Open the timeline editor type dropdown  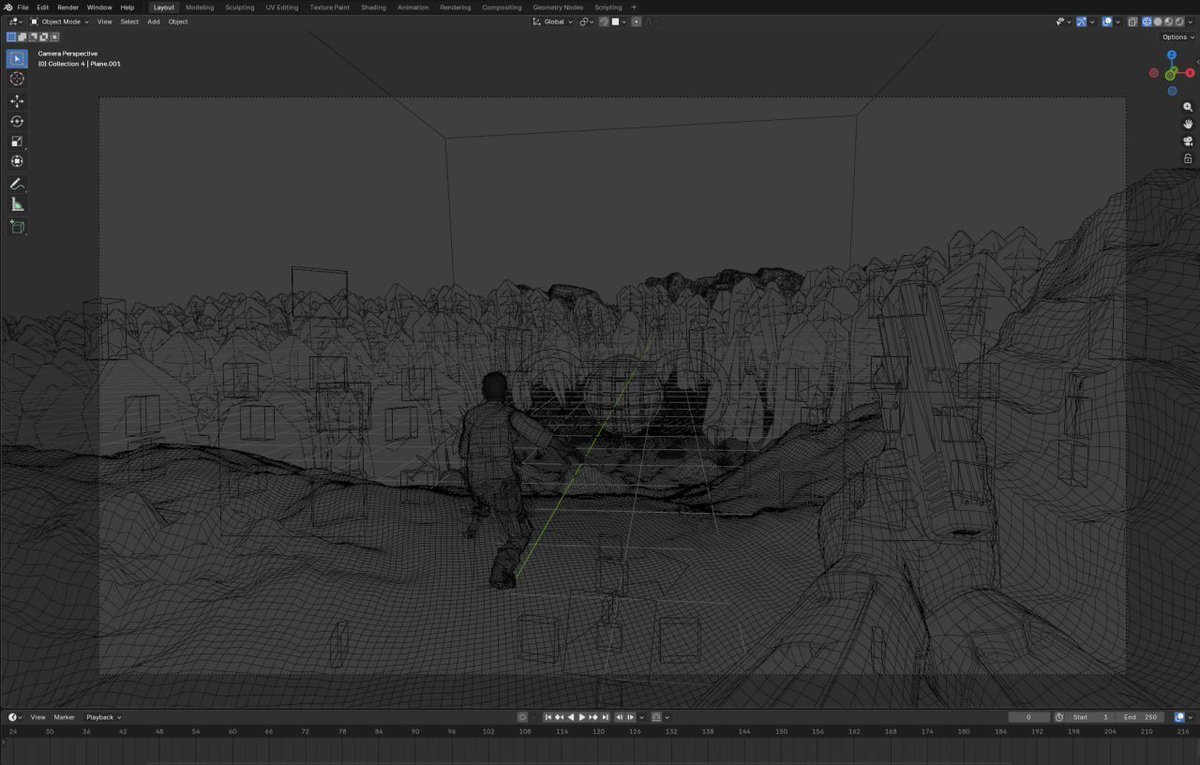[x=15, y=717]
